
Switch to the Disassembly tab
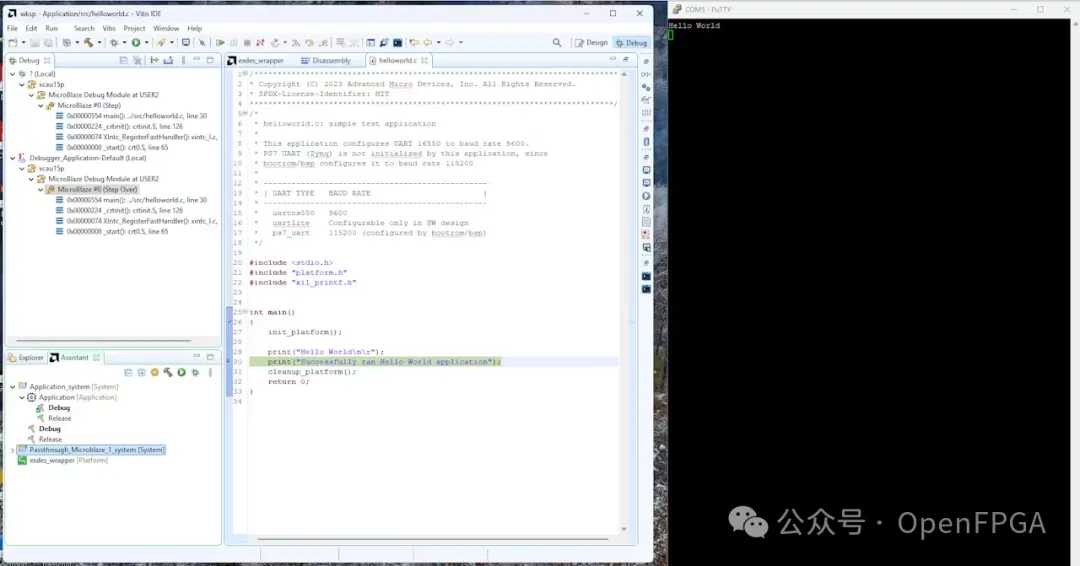pyautogui.click(x=326, y=61)
